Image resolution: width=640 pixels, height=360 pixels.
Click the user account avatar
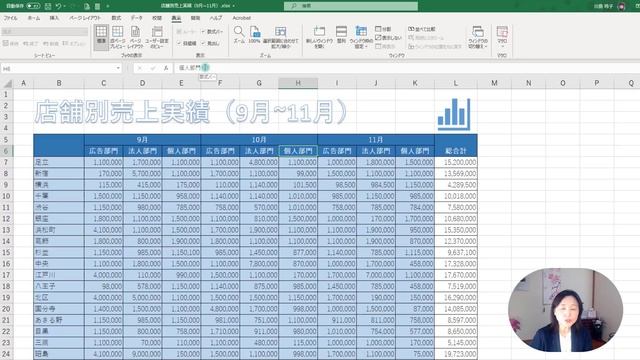(x=621, y=6)
